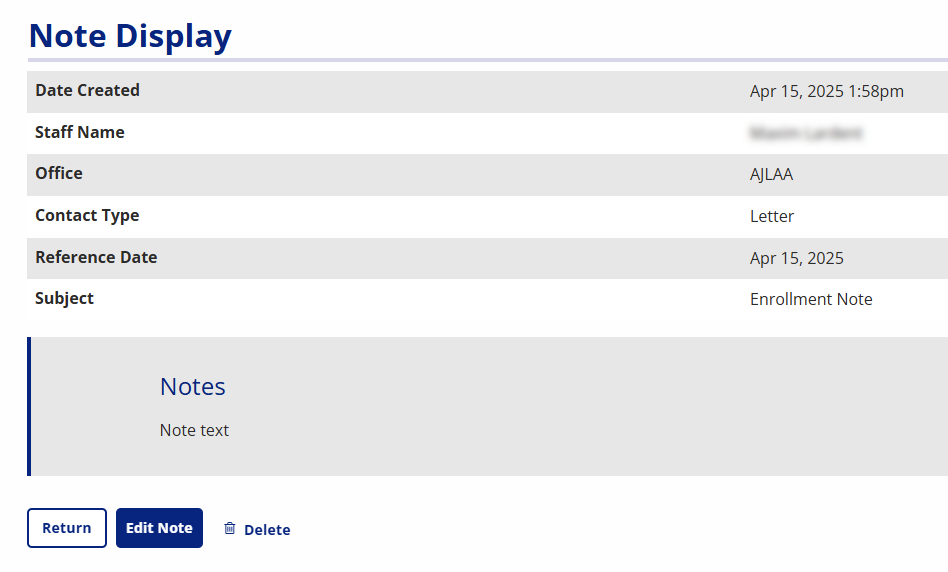Click the Note text body
The width and height of the screenshot is (948, 572).
point(194,430)
